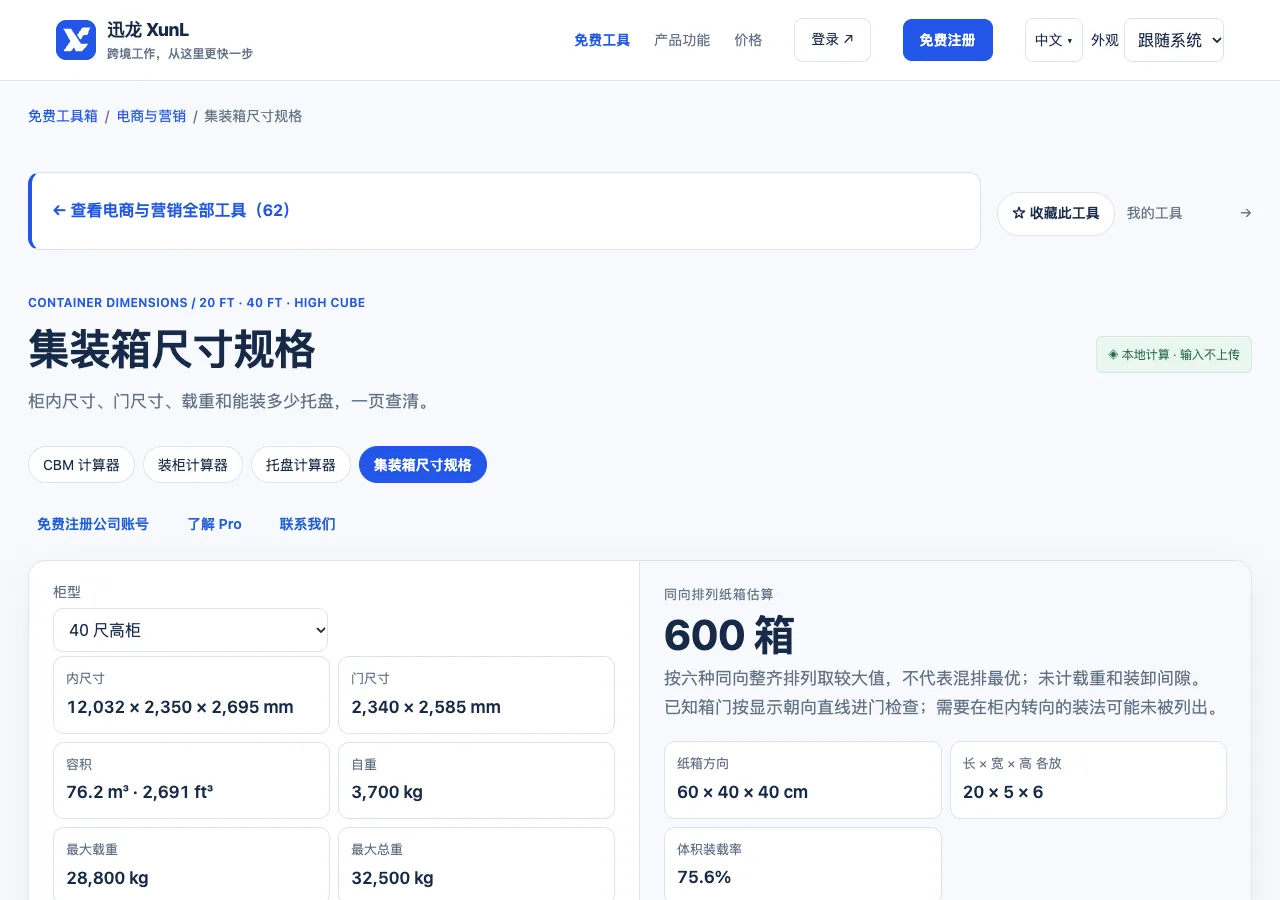
Task: Click the 体积装载率 value 75.6%
Action: pos(704,877)
